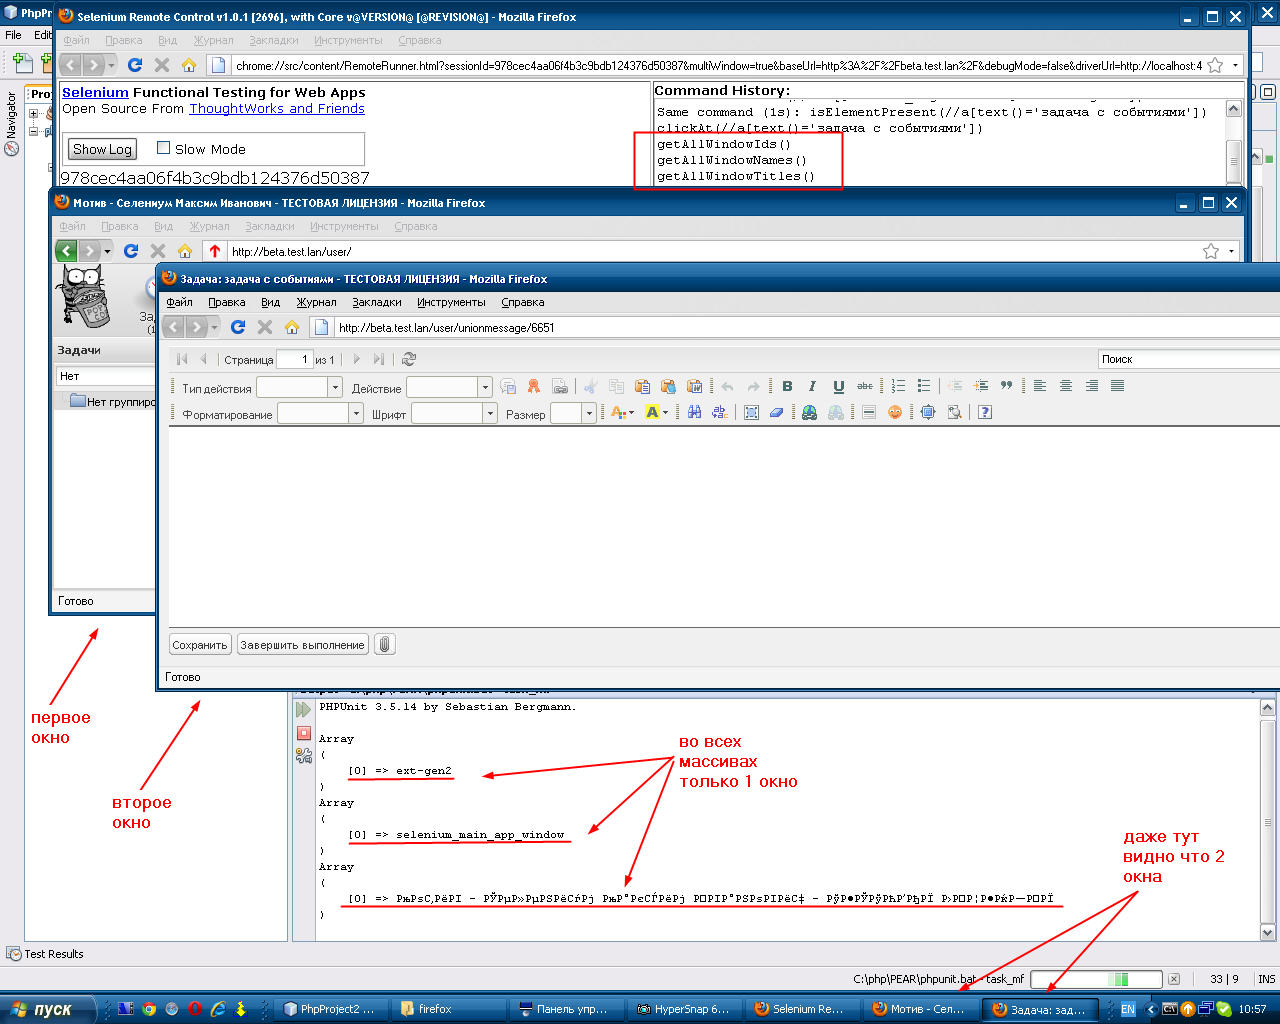Open Закладки menu in the Задача window

(x=377, y=302)
